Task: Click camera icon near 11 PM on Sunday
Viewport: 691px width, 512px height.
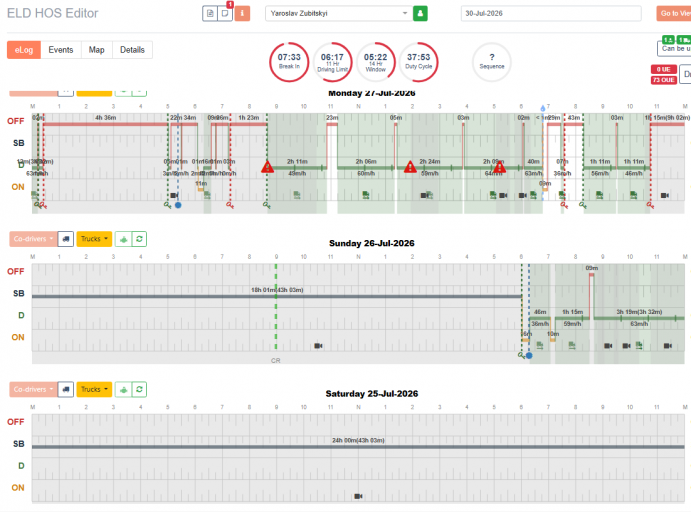Action: pos(668,346)
